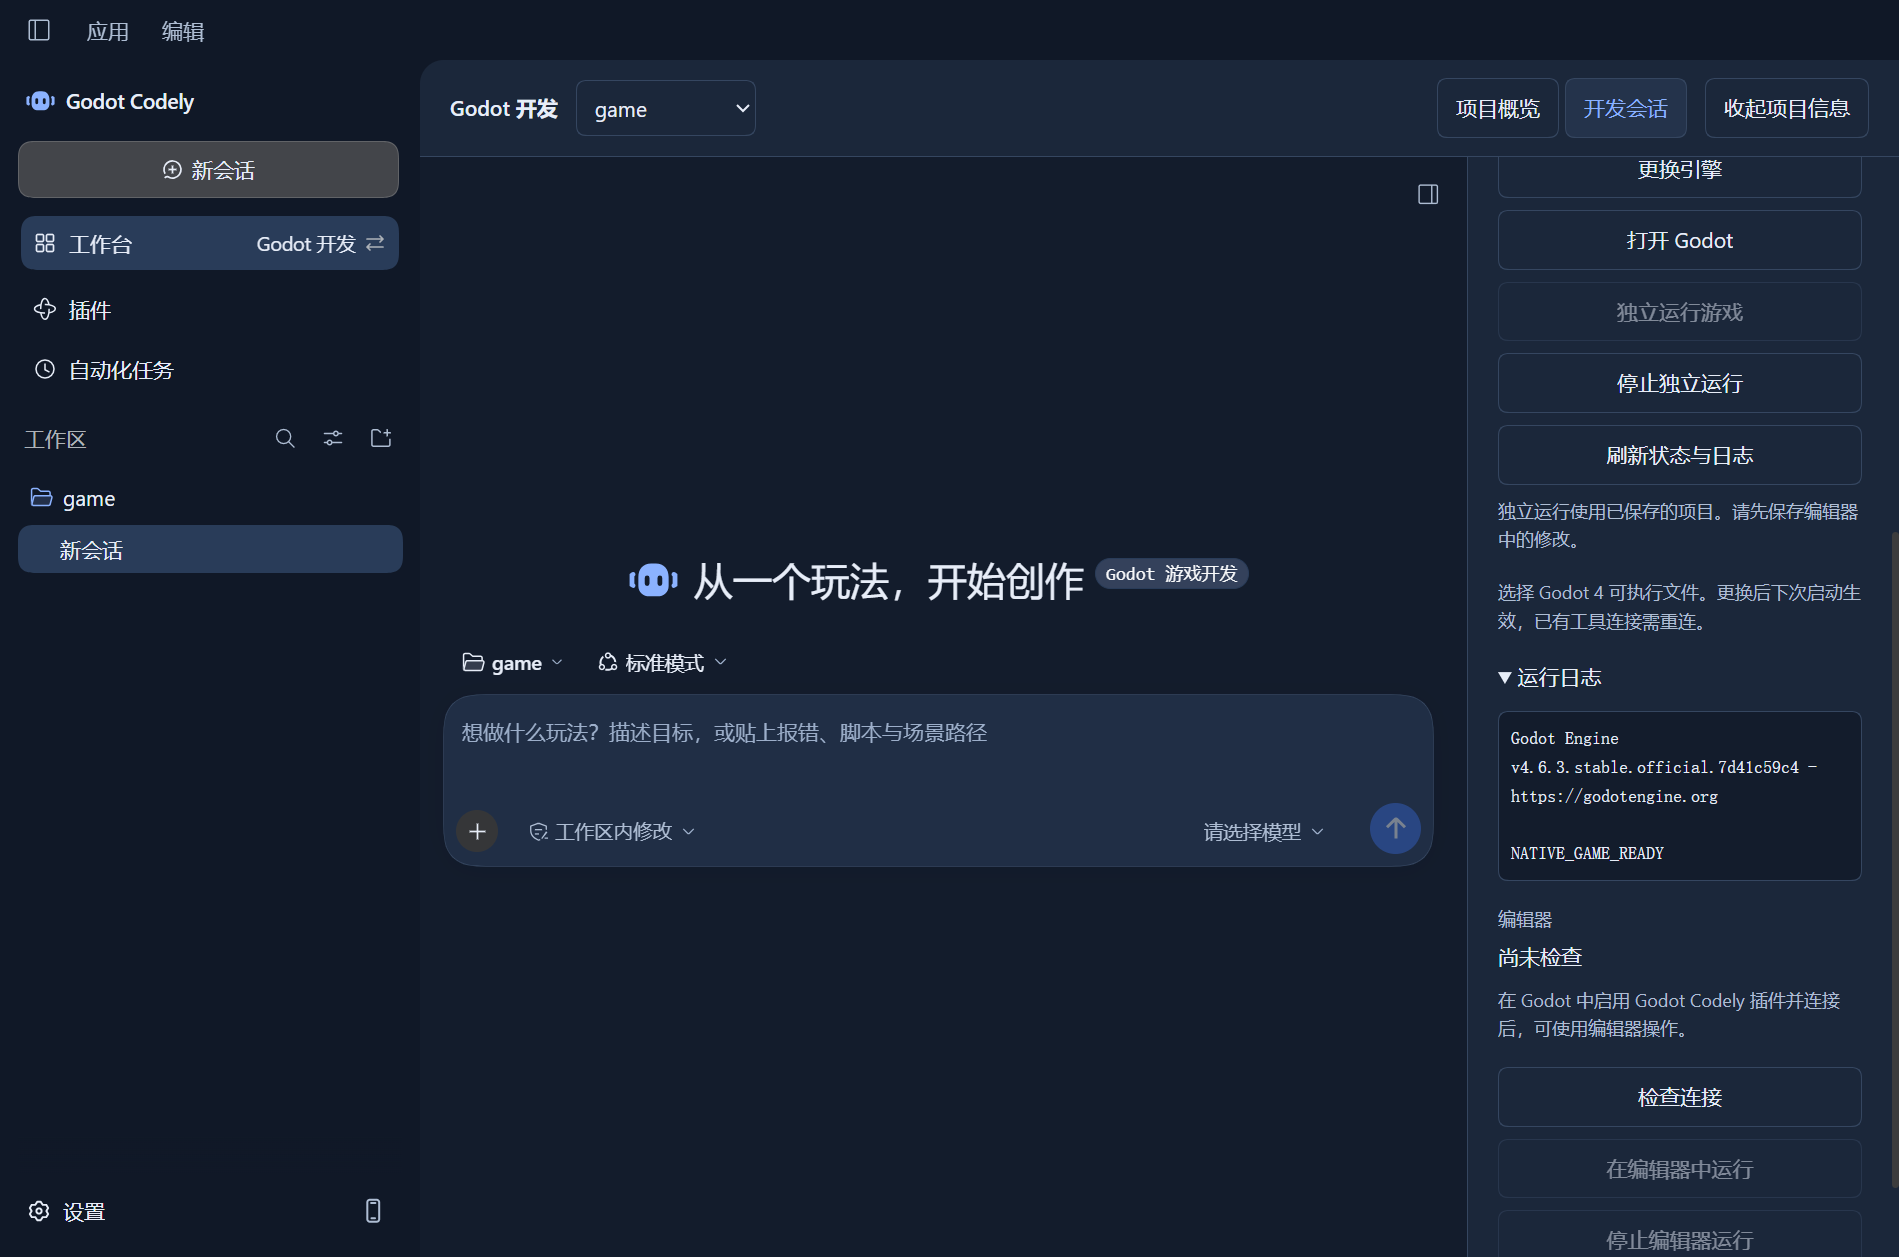Select the game project dropdown in header
This screenshot has width=1899, height=1257.
click(666, 109)
